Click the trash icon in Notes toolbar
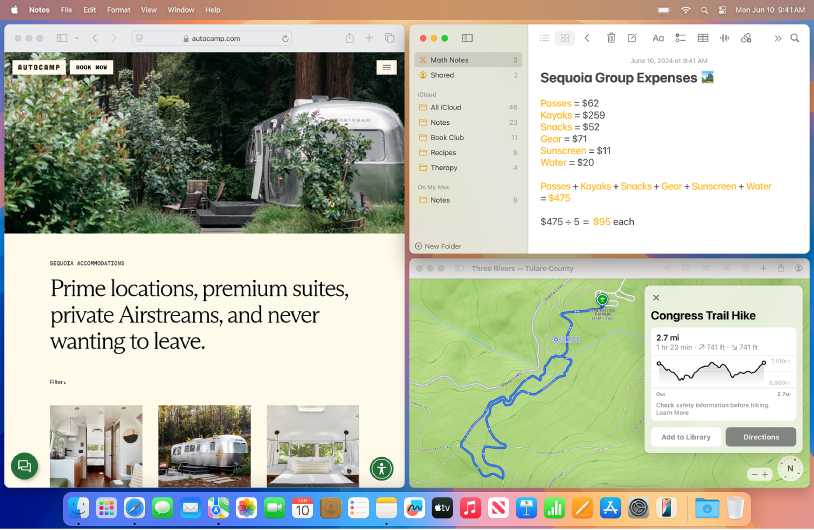The width and height of the screenshot is (814, 530). click(x=611, y=38)
